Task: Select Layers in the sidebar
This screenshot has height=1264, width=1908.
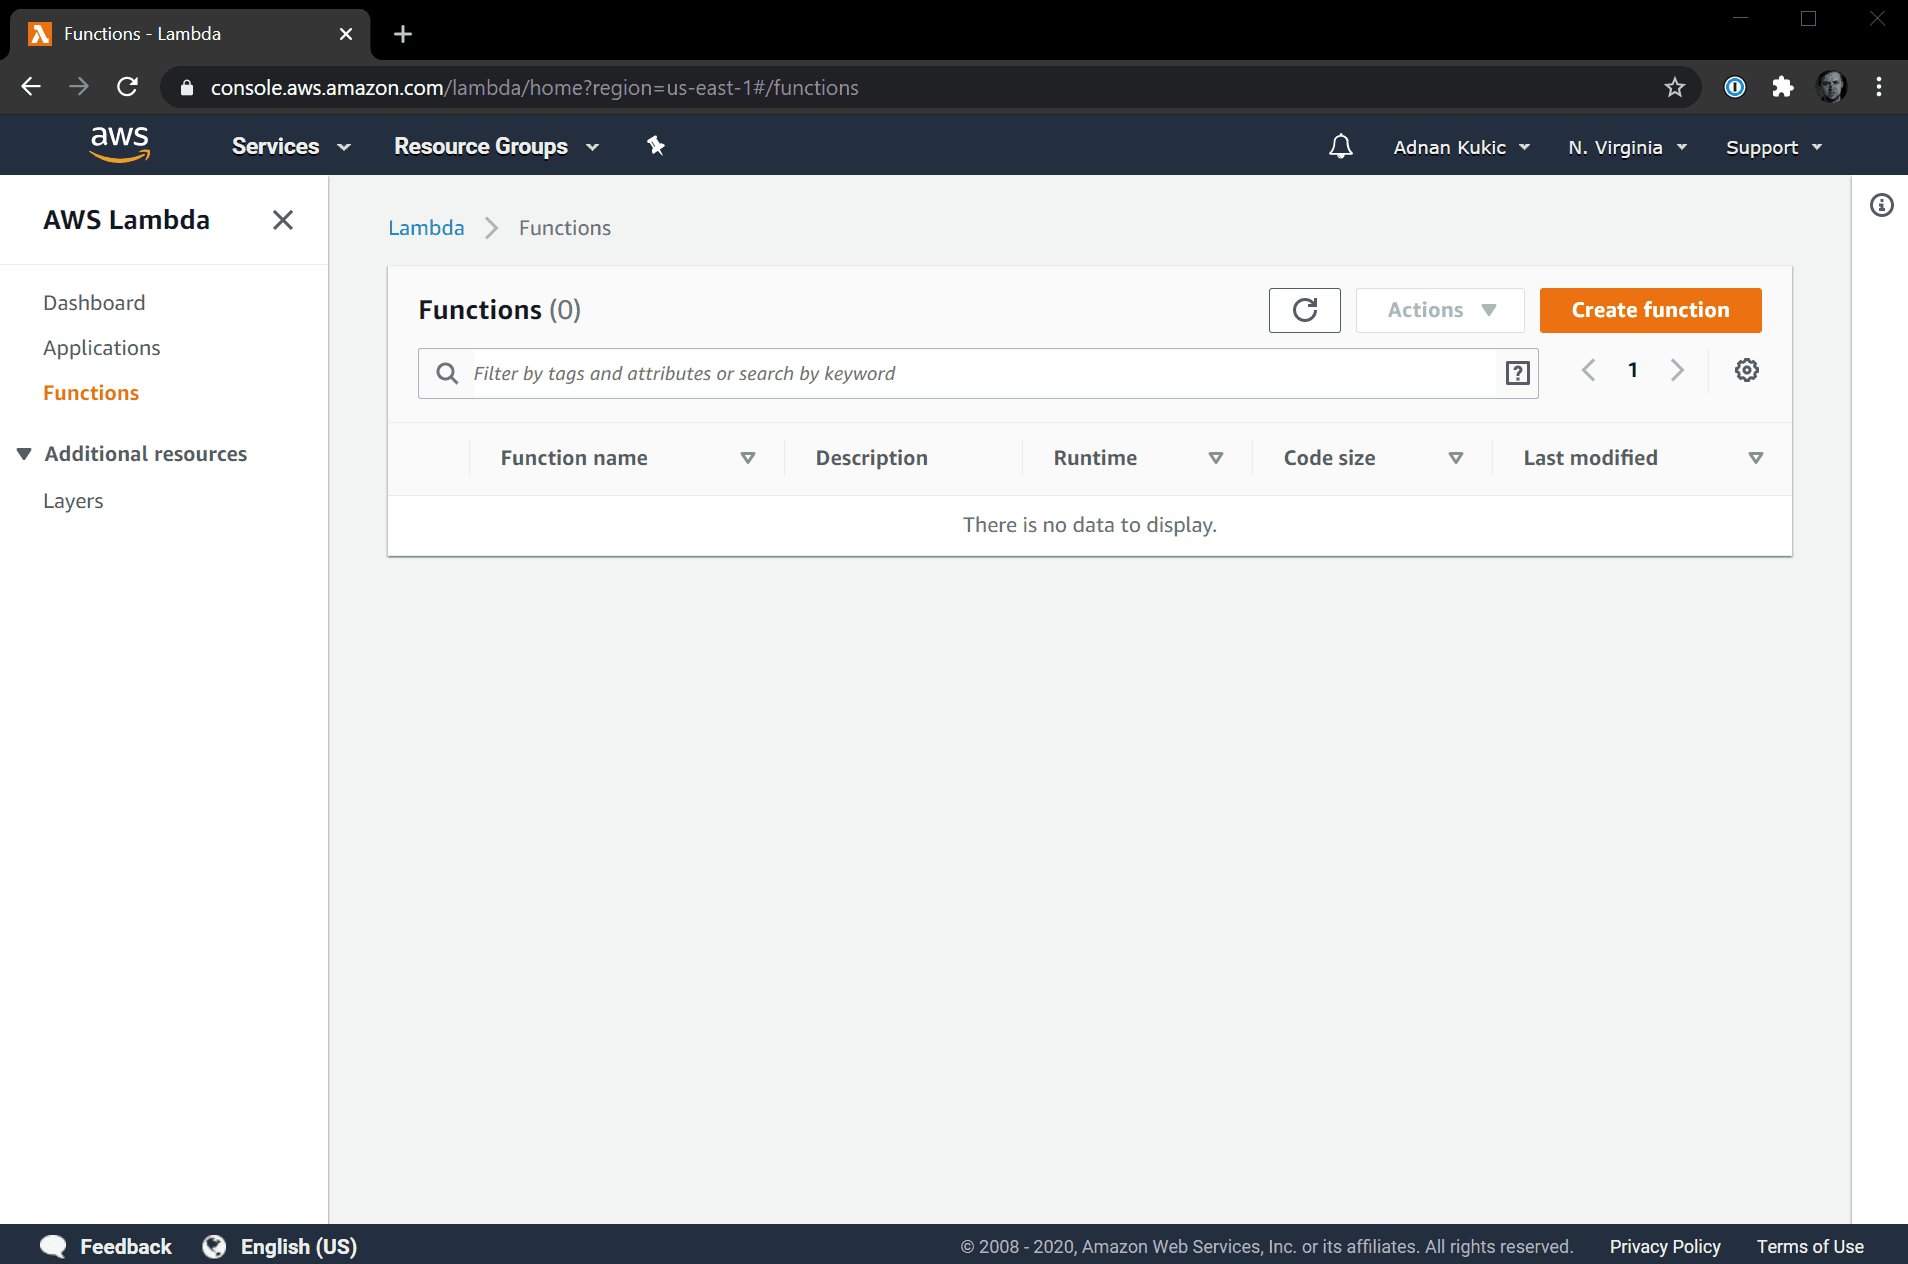Action: [x=73, y=501]
